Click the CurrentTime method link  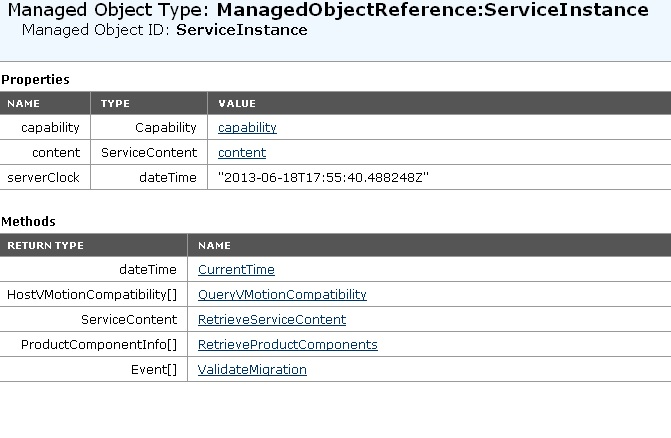tap(236, 270)
